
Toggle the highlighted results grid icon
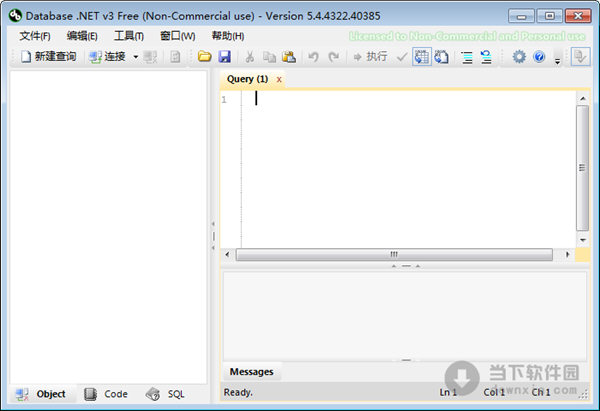pos(422,57)
